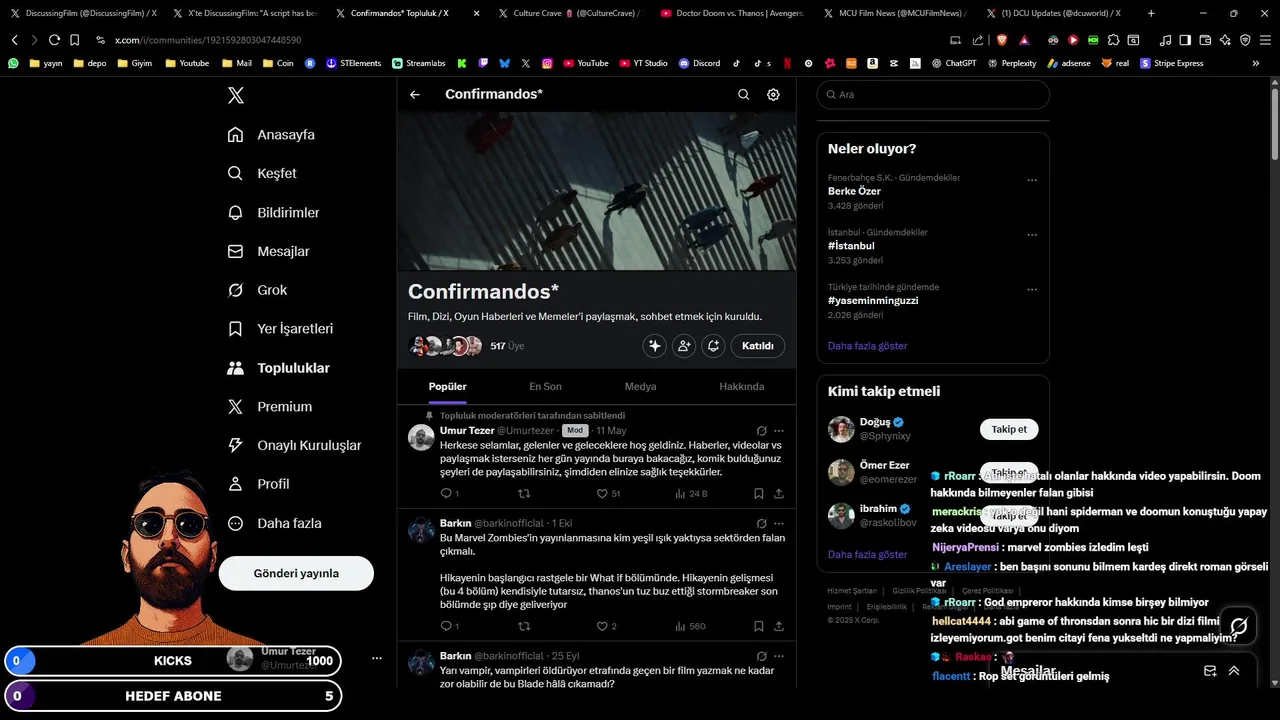Switch to the Hakkında tab
This screenshot has width=1280, height=720.
coord(742,386)
